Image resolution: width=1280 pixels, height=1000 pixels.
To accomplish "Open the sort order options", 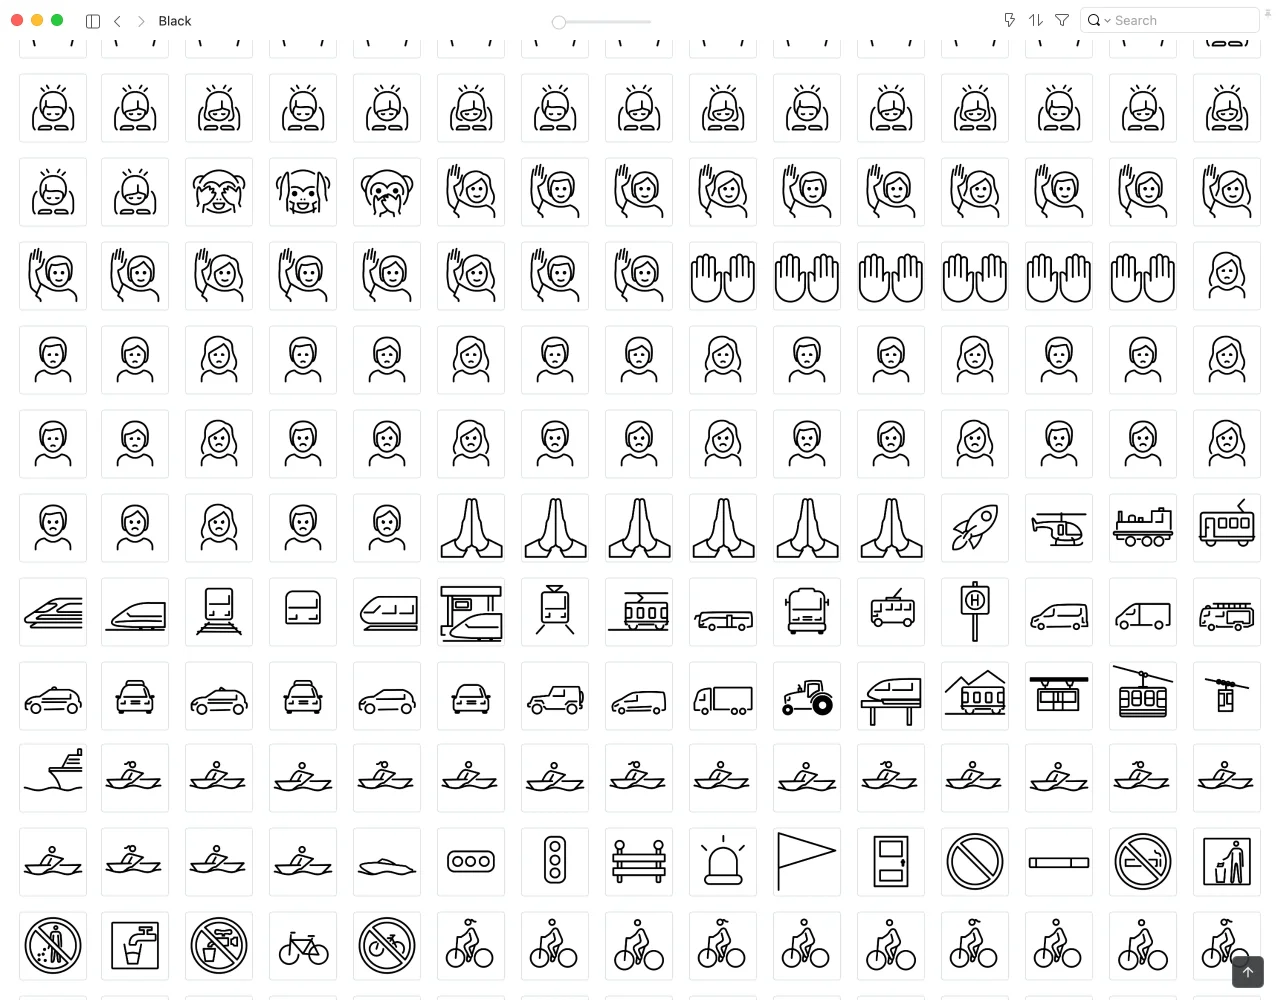I will [x=1036, y=20].
